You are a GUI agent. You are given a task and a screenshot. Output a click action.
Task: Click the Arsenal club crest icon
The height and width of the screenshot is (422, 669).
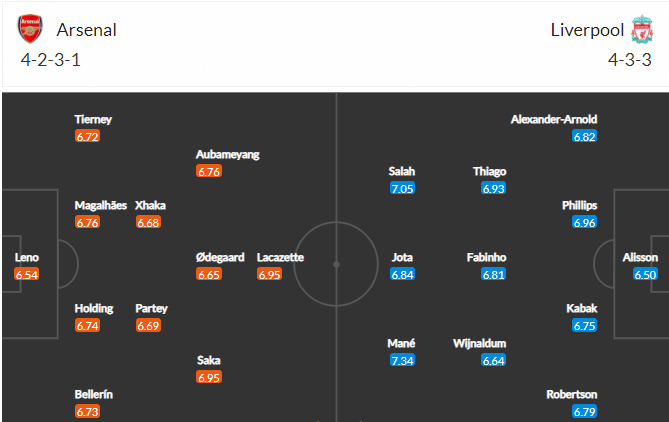coord(30,29)
